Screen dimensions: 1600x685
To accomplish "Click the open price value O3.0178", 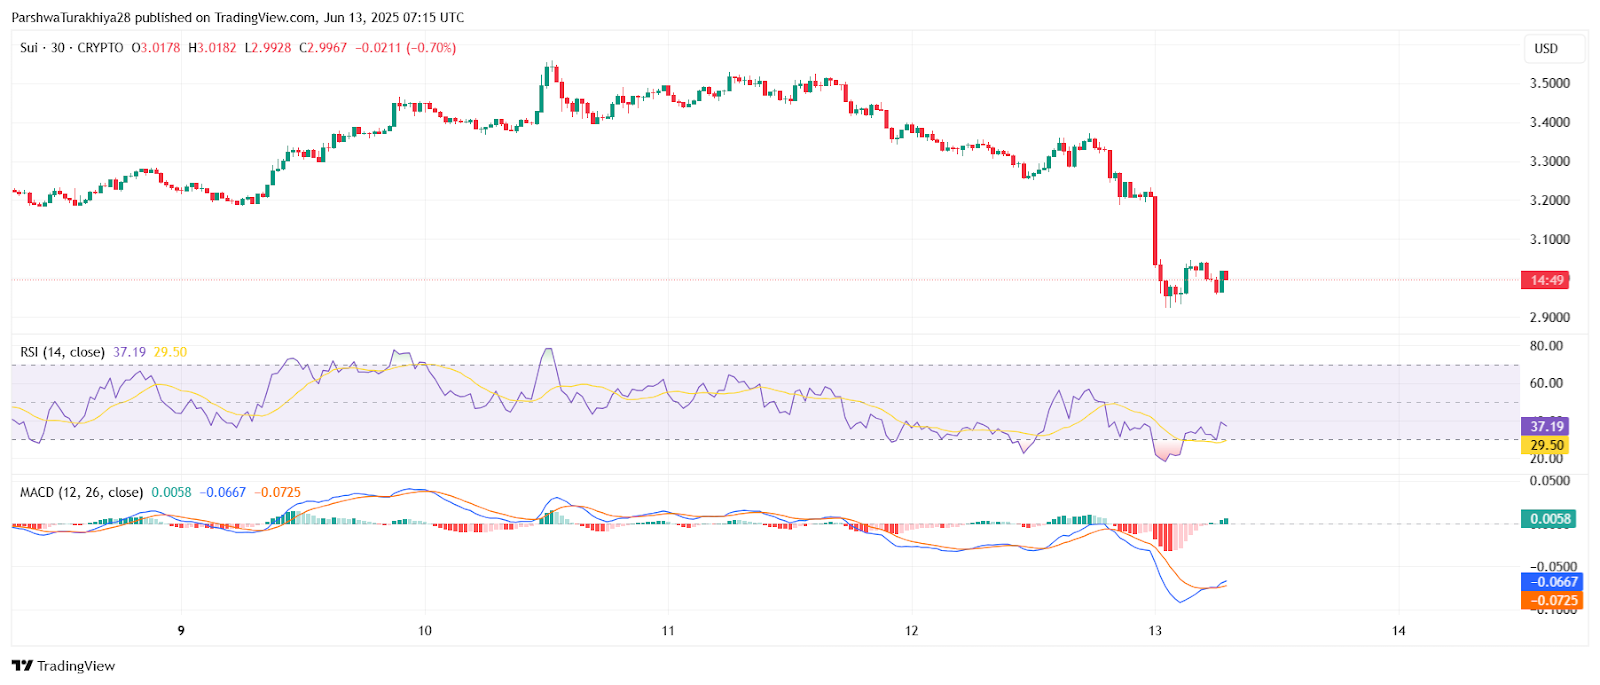I will (156, 48).
